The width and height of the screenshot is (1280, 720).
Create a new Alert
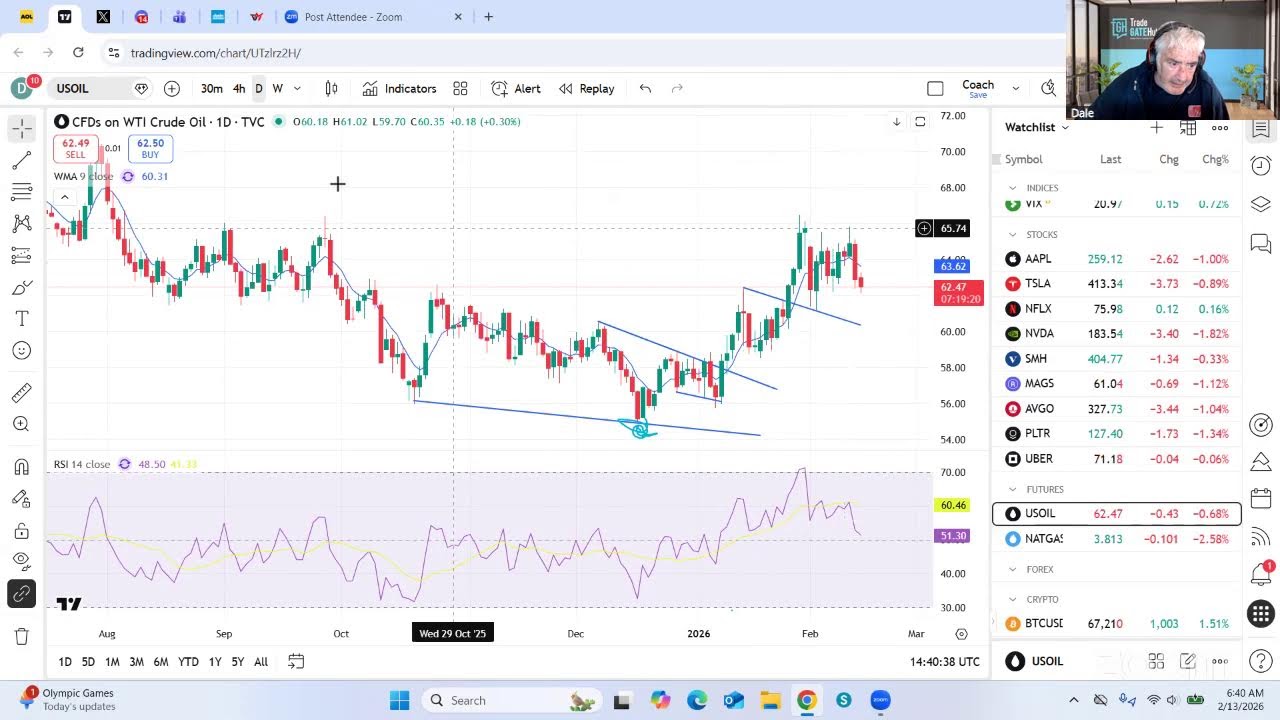[x=516, y=88]
